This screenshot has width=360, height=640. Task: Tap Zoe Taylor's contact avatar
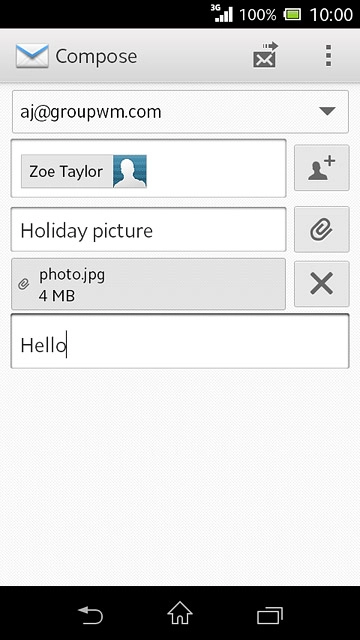click(x=130, y=171)
